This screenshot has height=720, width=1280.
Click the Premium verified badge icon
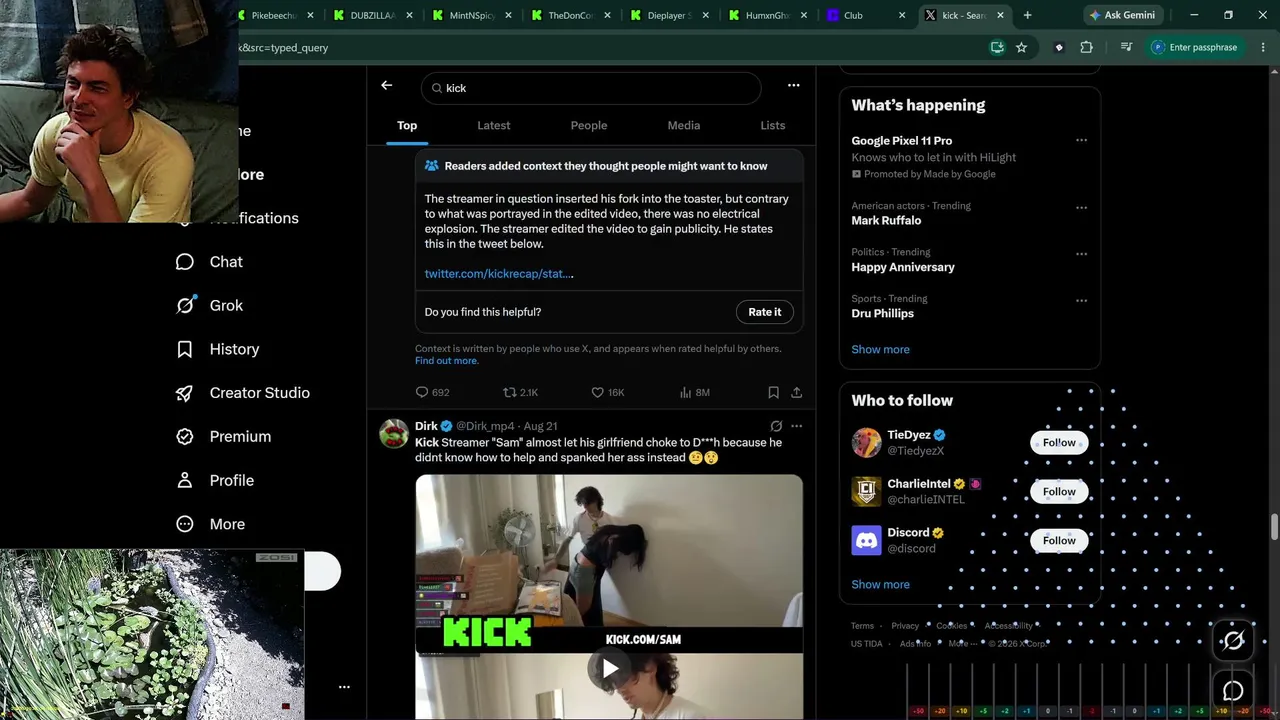coord(185,437)
